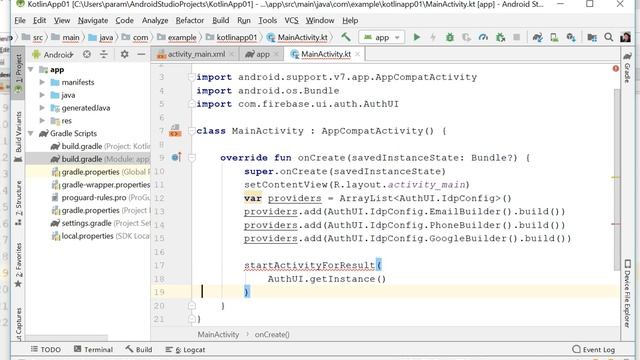This screenshot has height=360, width=640.
Task: Open the Device File Explorer panel
Action: tap(627, 293)
